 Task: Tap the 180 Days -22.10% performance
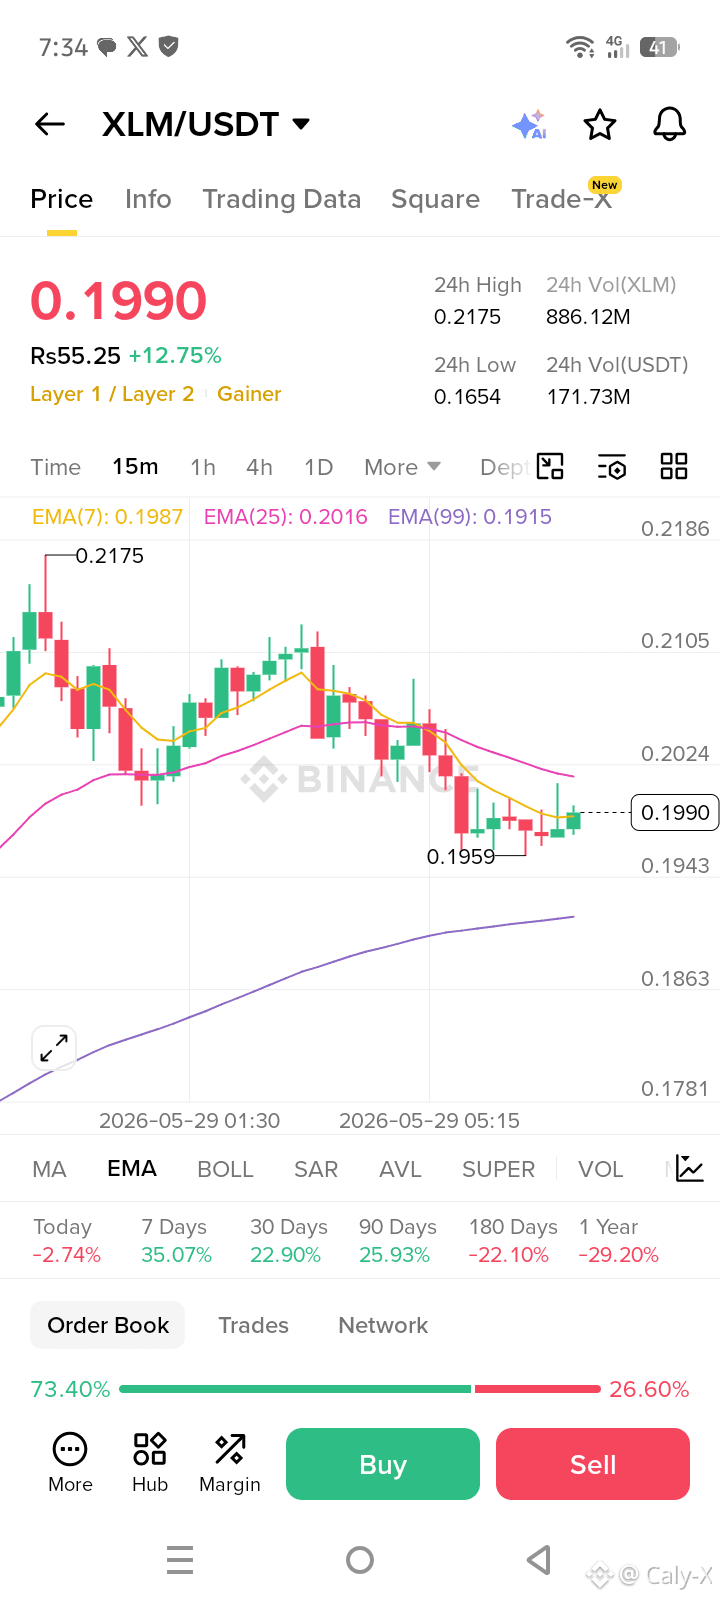(513, 1241)
